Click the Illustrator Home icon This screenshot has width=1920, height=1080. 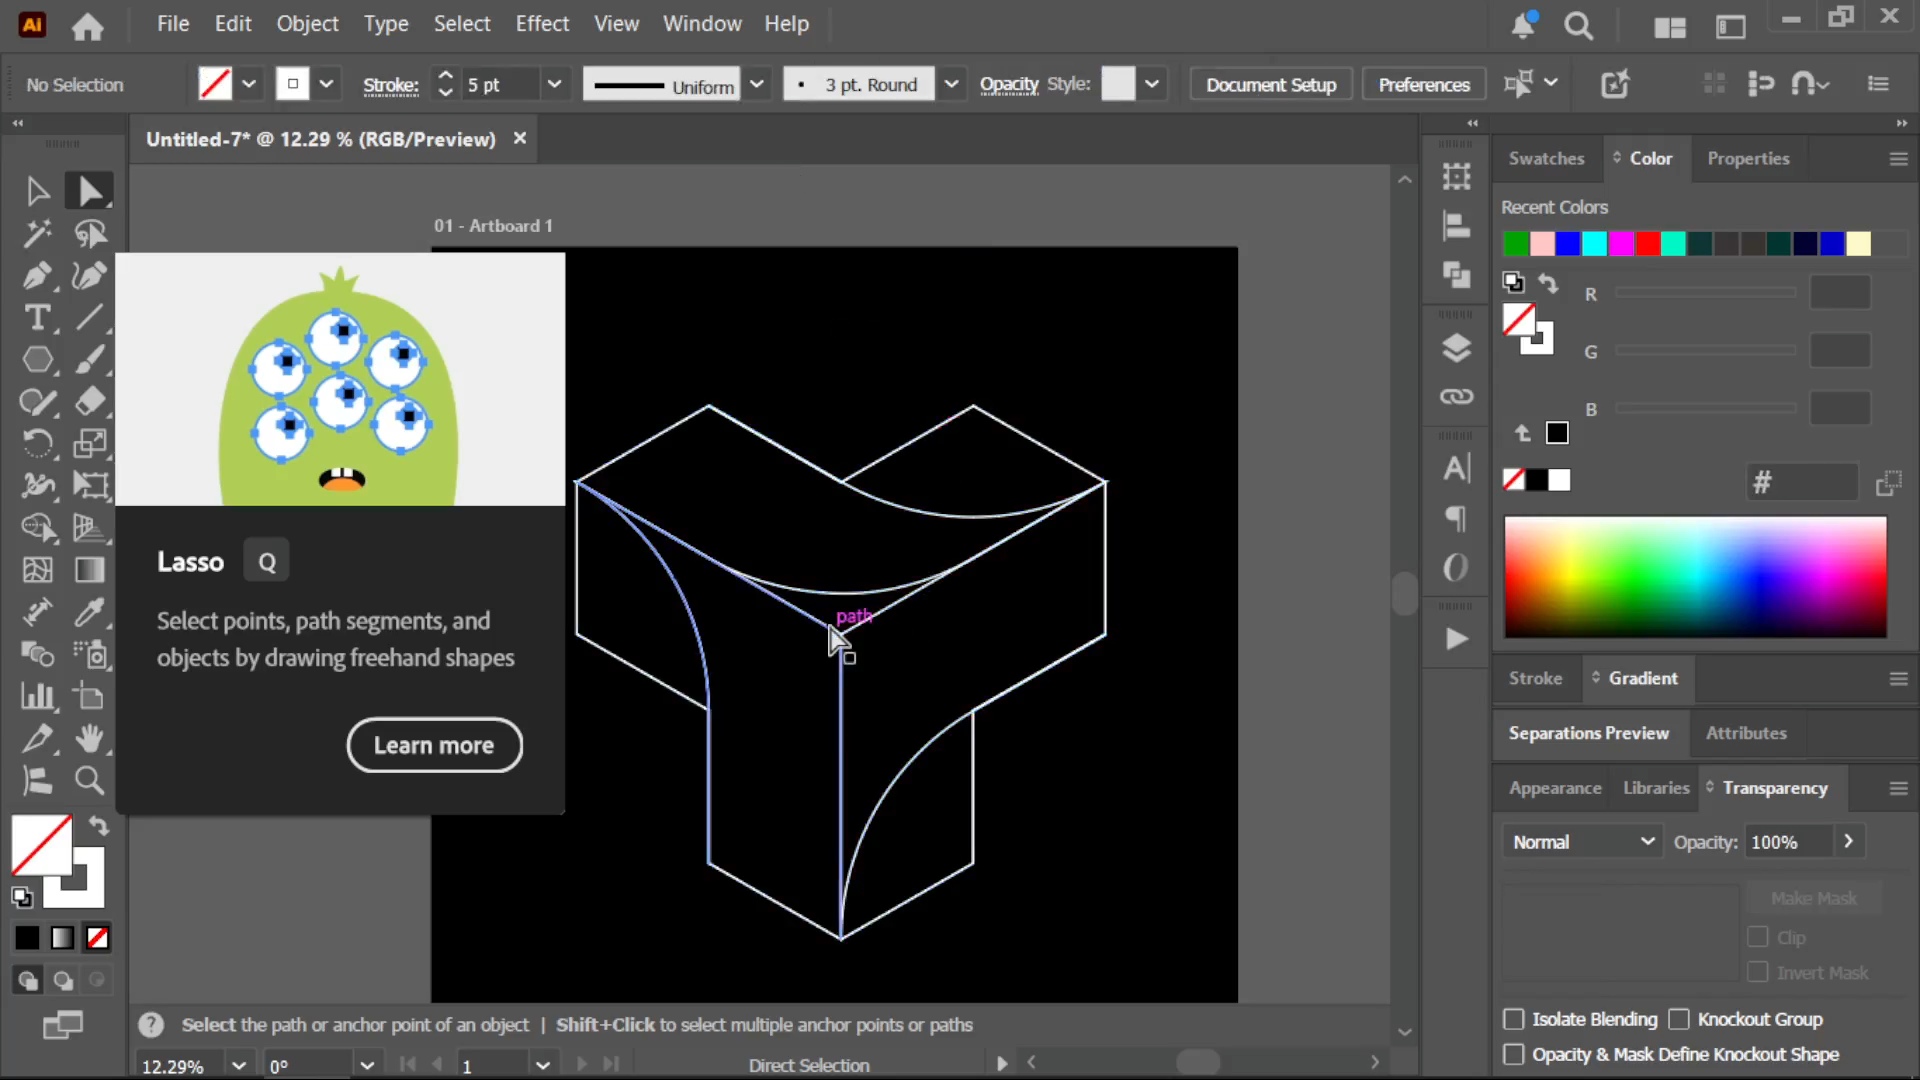87,26
